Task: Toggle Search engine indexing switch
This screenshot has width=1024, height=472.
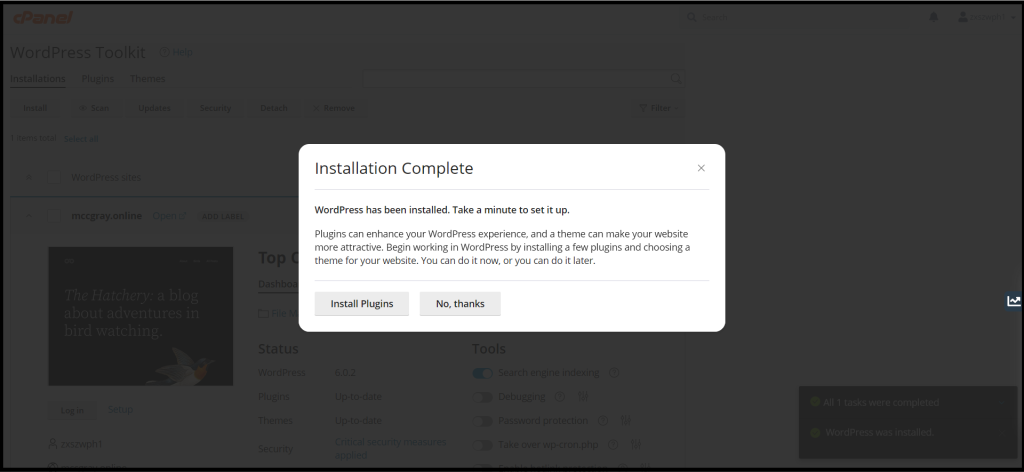Action: coord(482,373)
